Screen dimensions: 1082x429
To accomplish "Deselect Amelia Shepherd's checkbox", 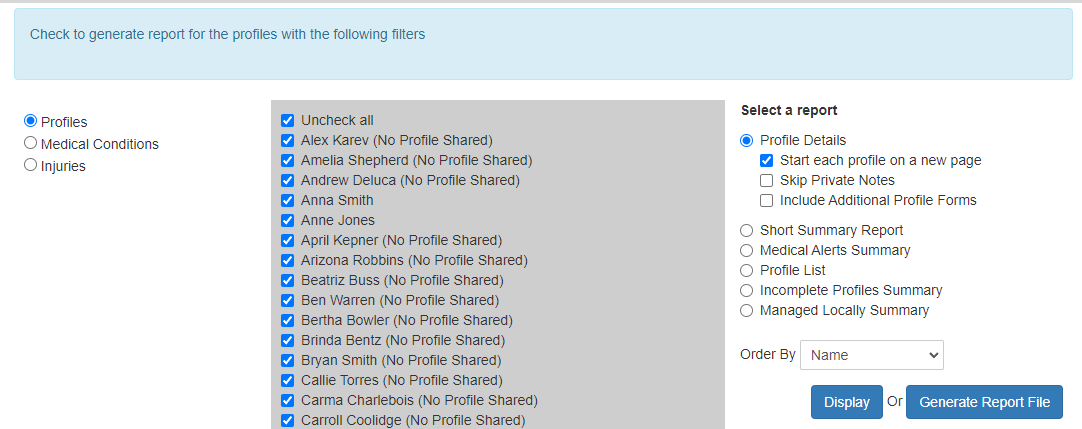I will 288,160.
